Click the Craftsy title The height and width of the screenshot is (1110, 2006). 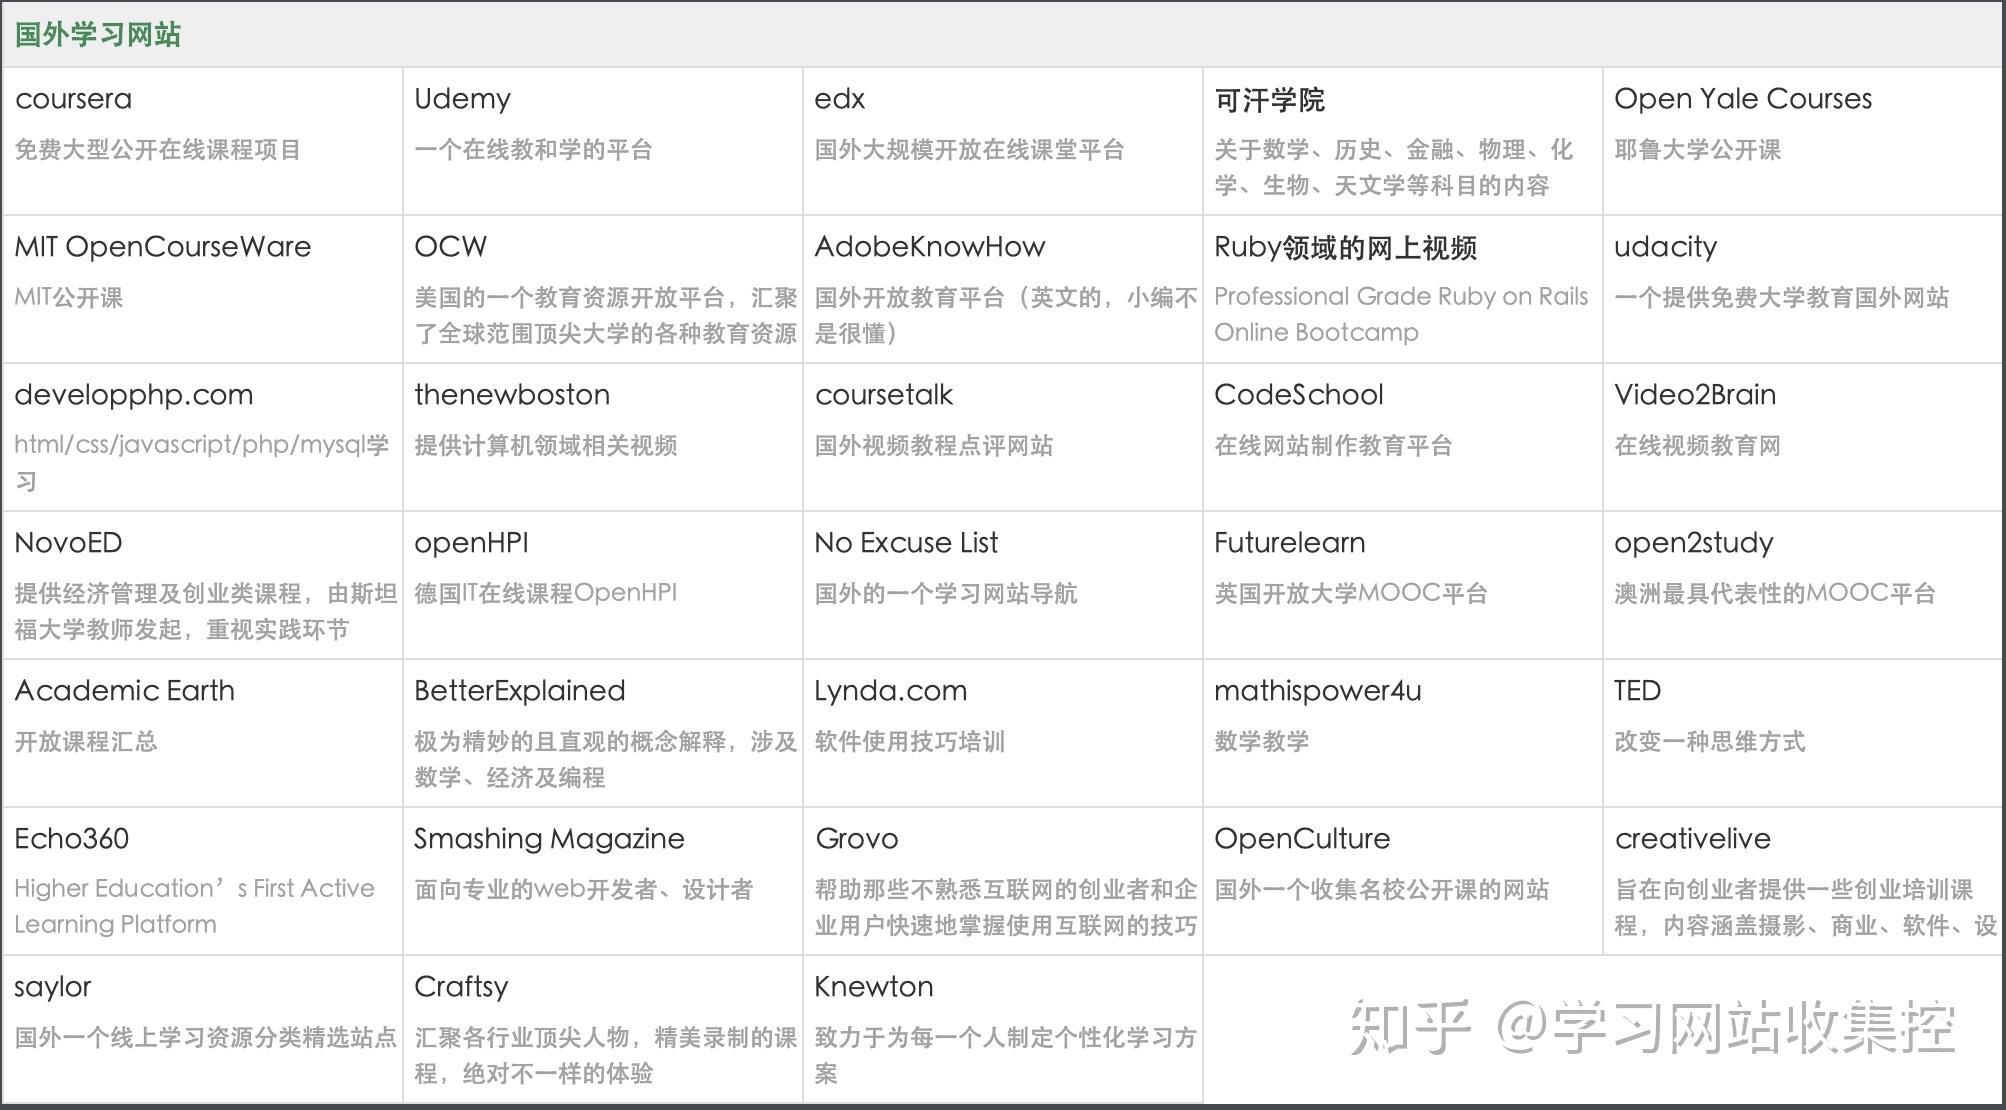click(x=461, y=987)
